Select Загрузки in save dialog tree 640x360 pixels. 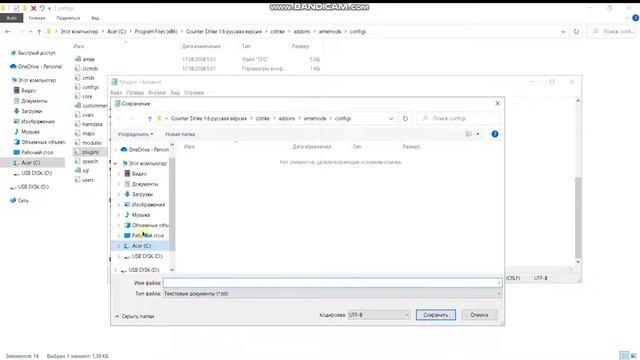pos(139,194)
